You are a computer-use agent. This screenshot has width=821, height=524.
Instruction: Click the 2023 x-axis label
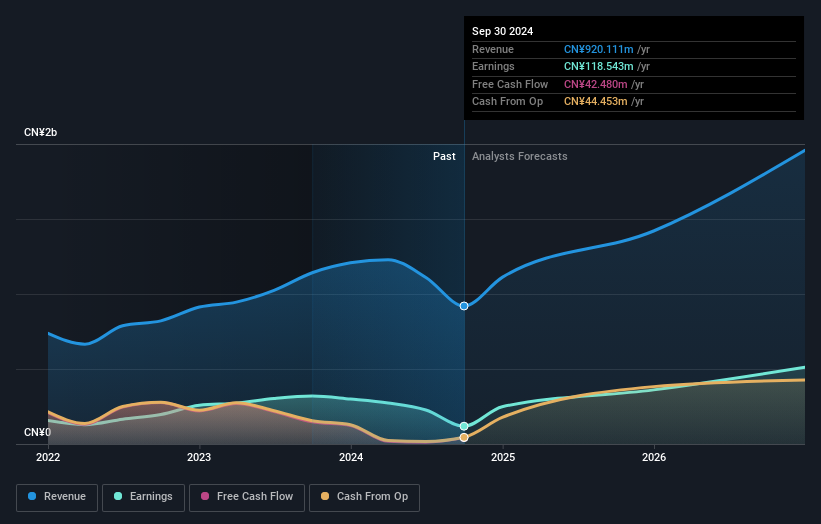point(199,457)
